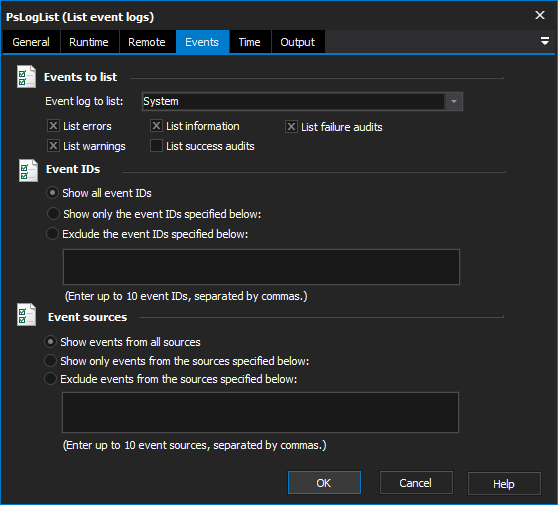Switch to the General tab

click(x=31, y=42)
